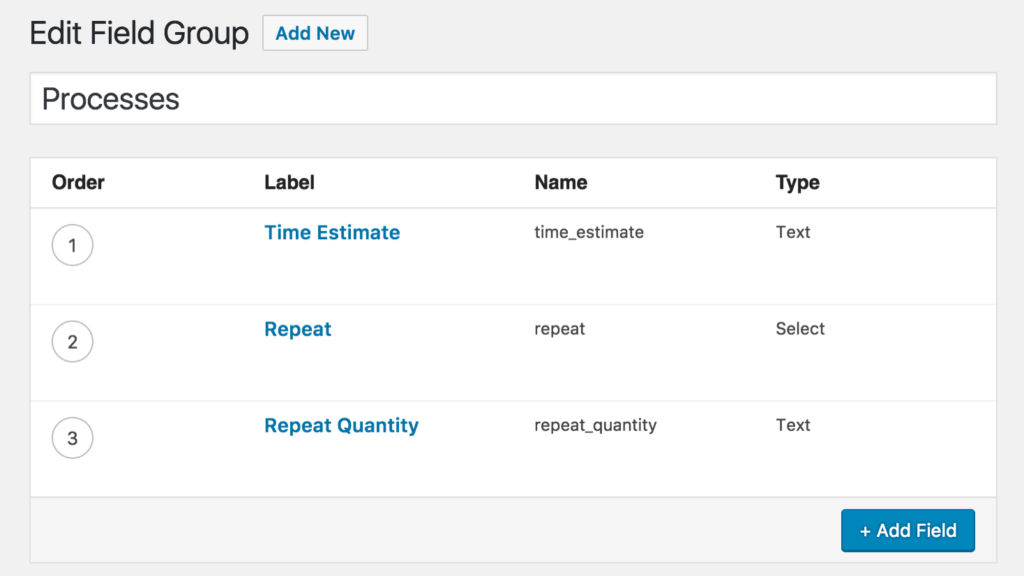Screen dimensions: 1024x576
Task: Click the Select type in Repeat row
Action: pos(800,329)
